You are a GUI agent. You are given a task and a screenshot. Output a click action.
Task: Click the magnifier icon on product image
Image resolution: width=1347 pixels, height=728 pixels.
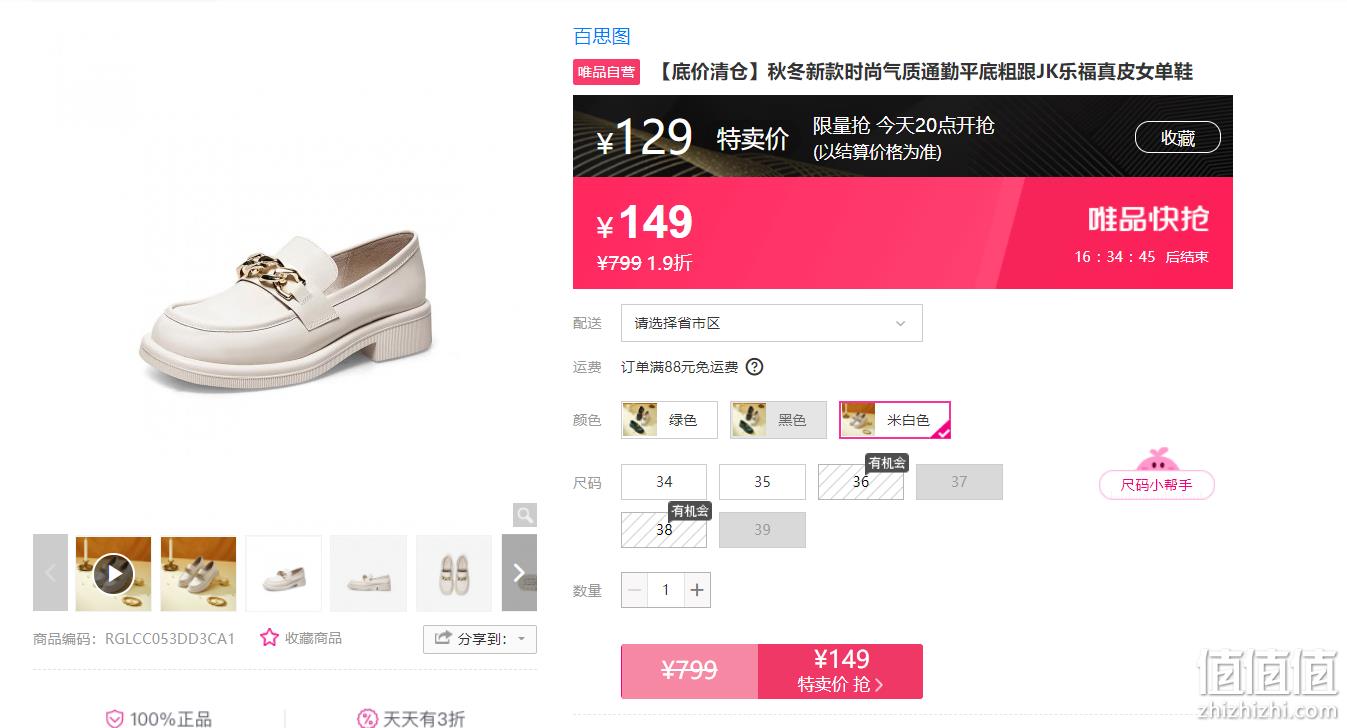525,515
